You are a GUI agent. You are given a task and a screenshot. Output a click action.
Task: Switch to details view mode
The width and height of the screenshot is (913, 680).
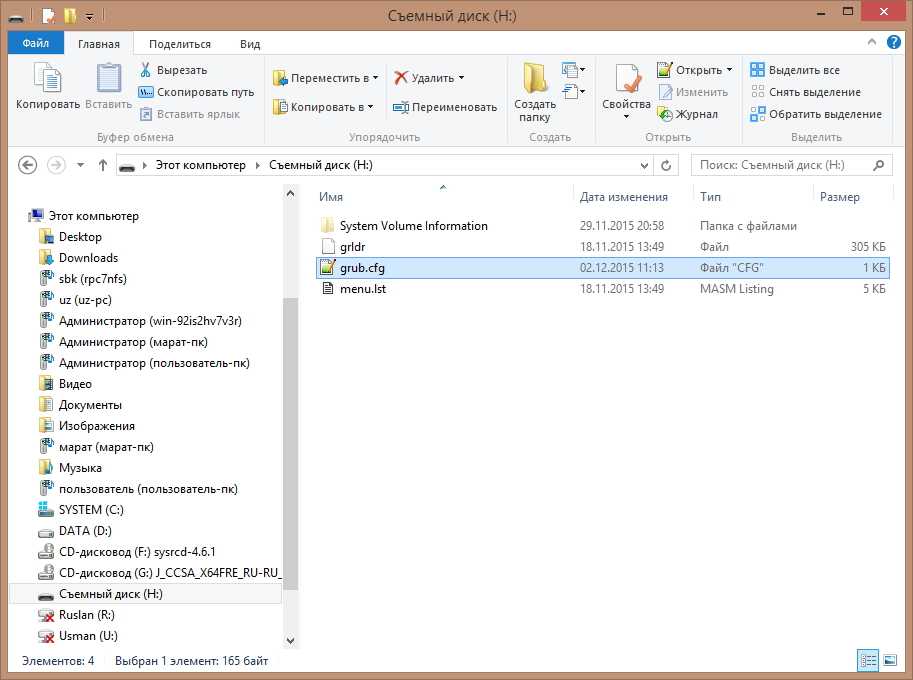pyautogui.click(x=866, y=661)
